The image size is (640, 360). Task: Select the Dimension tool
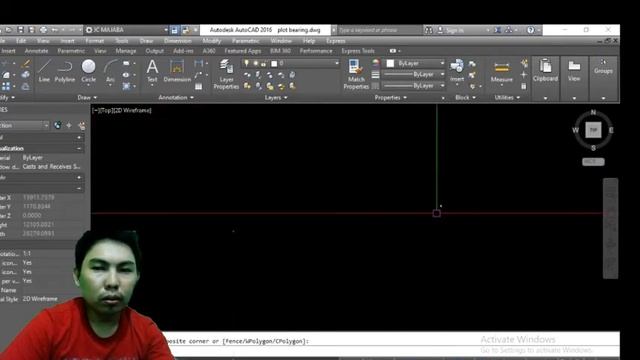tap(177, 71)
